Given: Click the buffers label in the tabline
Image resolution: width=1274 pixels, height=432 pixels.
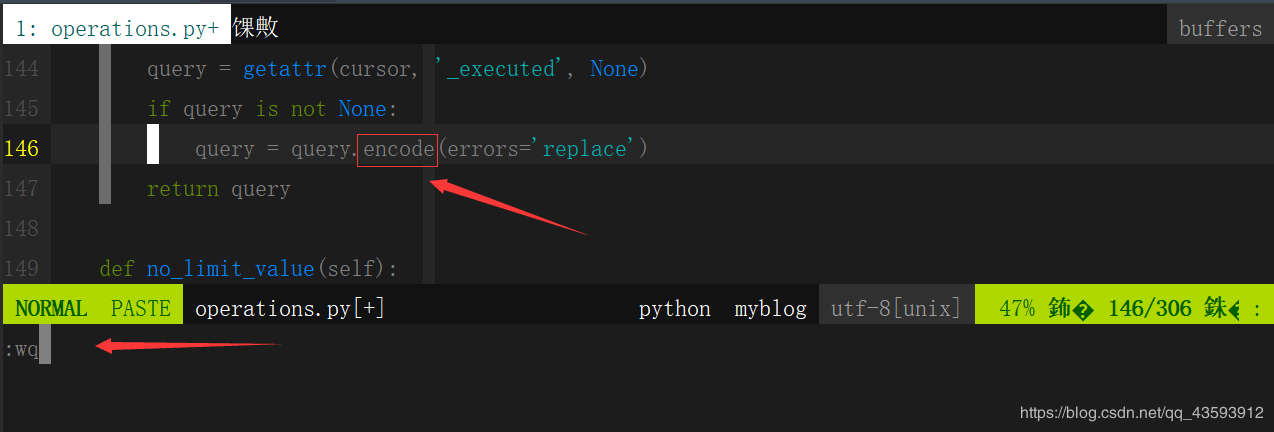Looking at the screenshot, I should (x=1219, y=28).
